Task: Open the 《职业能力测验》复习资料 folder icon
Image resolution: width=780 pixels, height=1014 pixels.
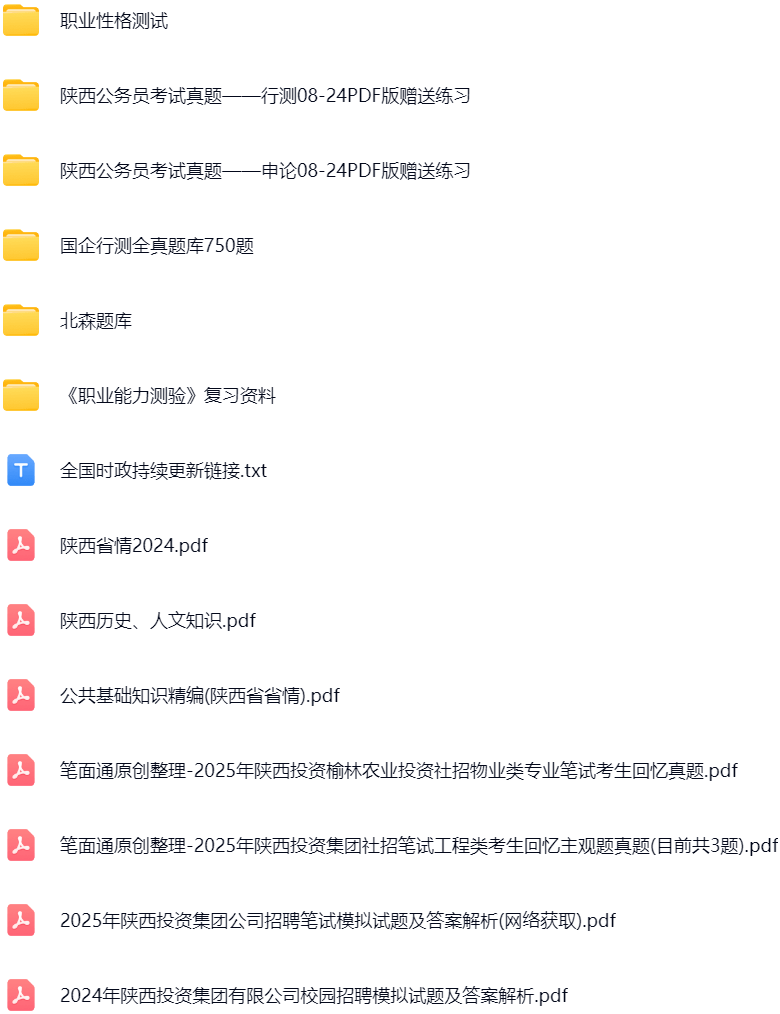Action: point(20,396)
